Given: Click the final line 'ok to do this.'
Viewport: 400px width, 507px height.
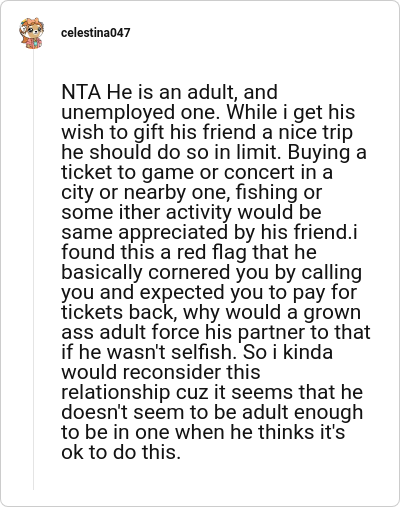Looking at the screenshot, I should click(121, 453).
